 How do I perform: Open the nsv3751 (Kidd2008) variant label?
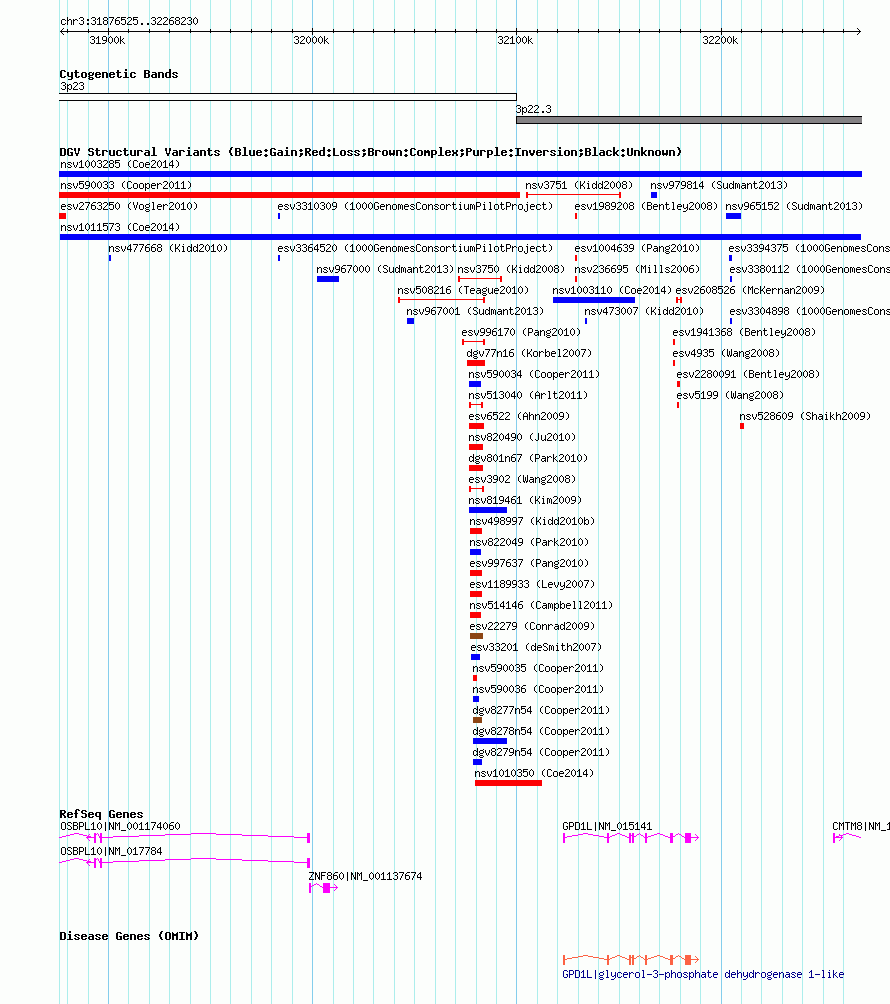[x=579, y=186]
